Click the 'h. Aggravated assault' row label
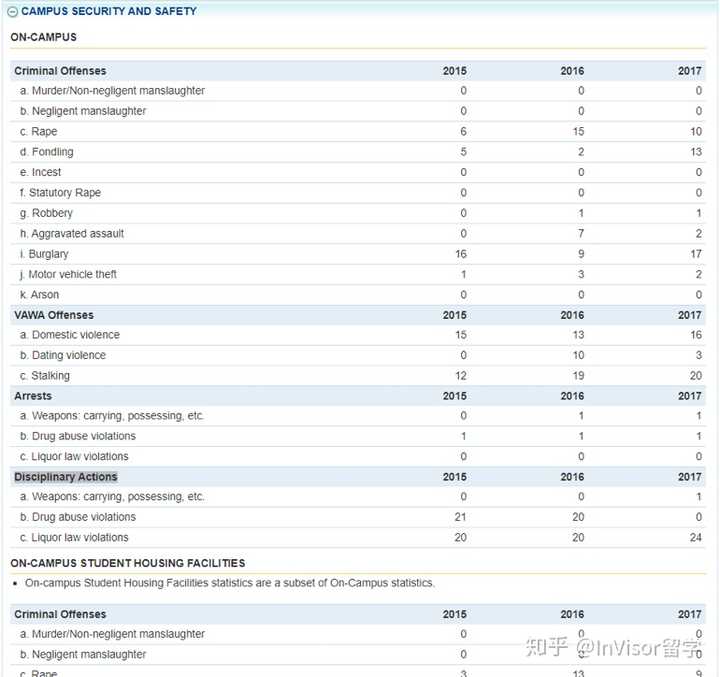The height and width of the screenshot is (677, 720). (72, 233)
